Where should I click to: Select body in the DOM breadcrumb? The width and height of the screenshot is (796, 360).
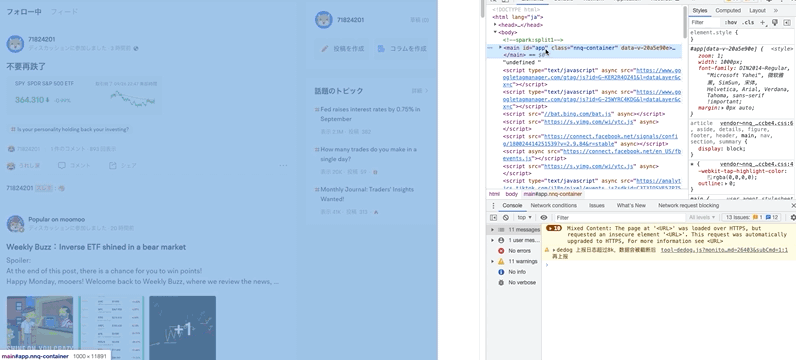pos(511,194)
